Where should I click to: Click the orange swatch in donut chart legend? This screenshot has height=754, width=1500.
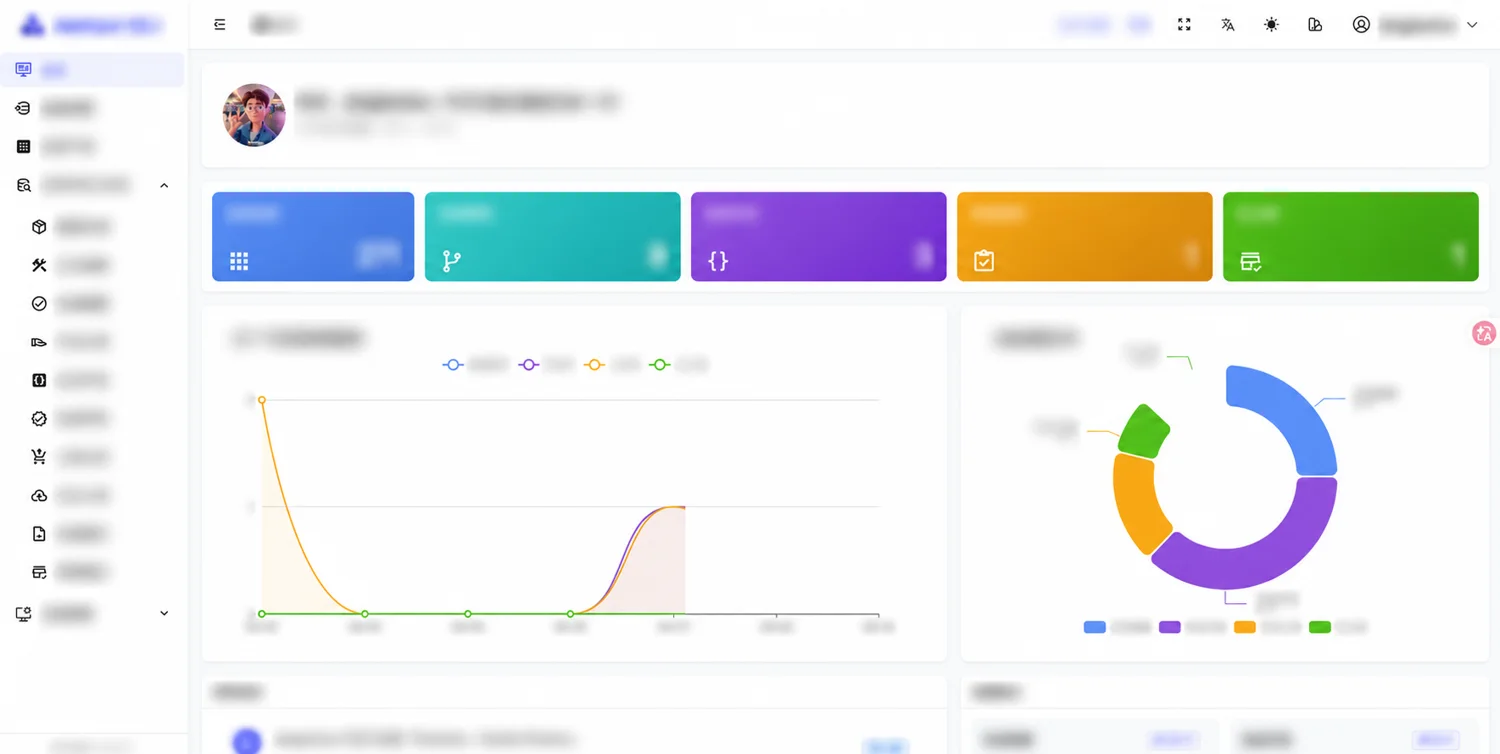point(1245,627)
